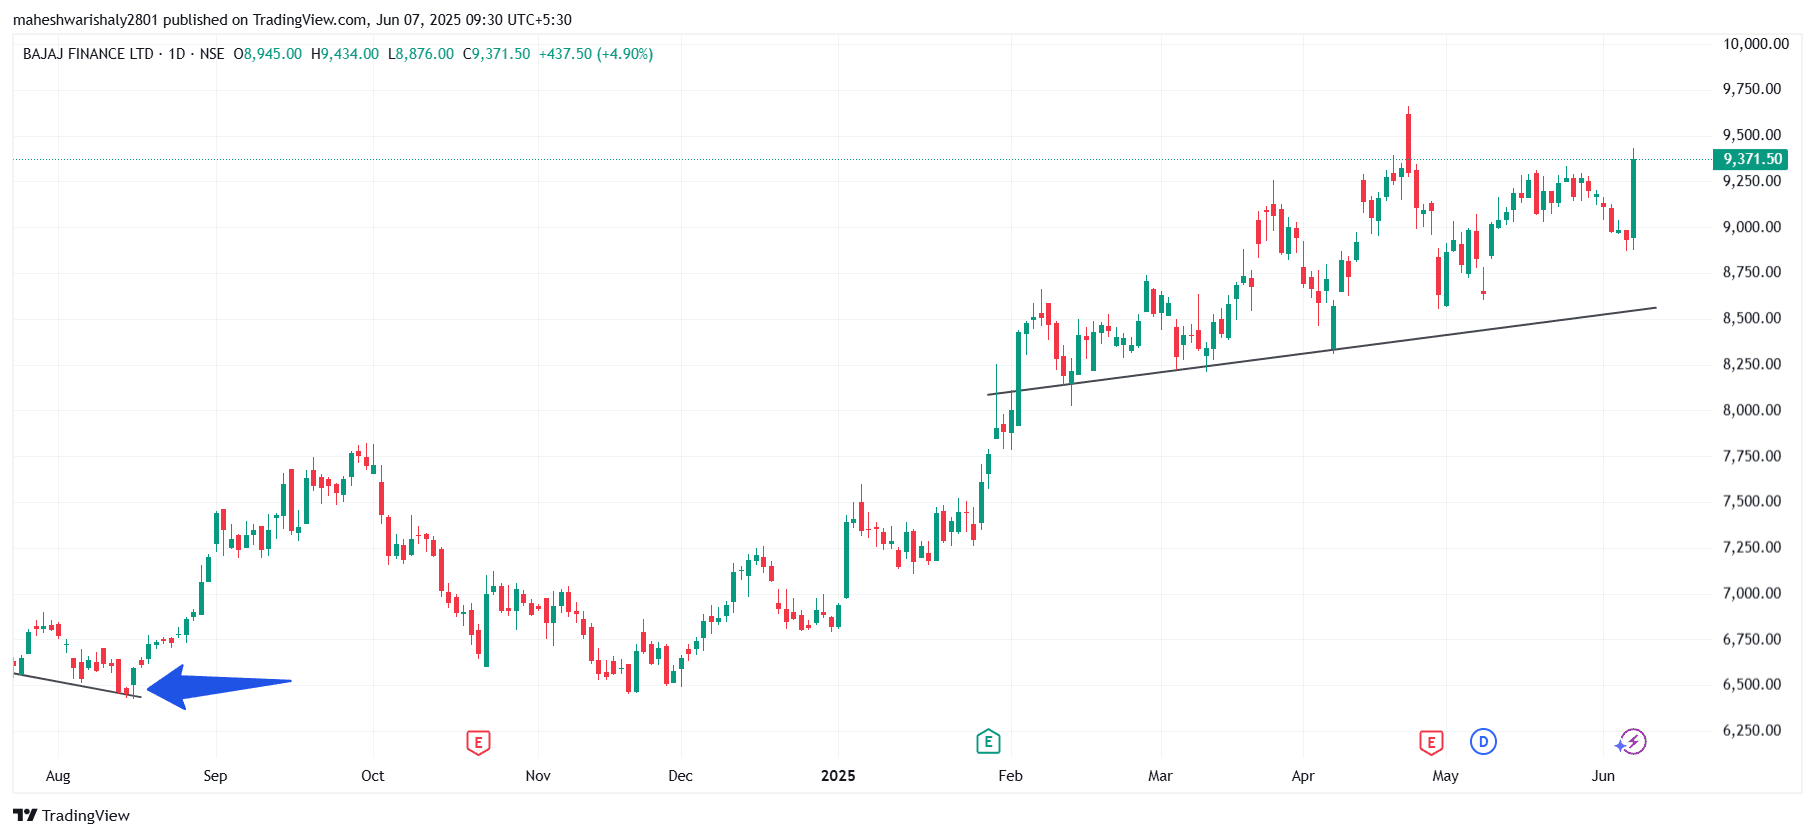1815x837 pixels.
Task: Click the Apr label on time axis
Action: (x=1303, y=776)
